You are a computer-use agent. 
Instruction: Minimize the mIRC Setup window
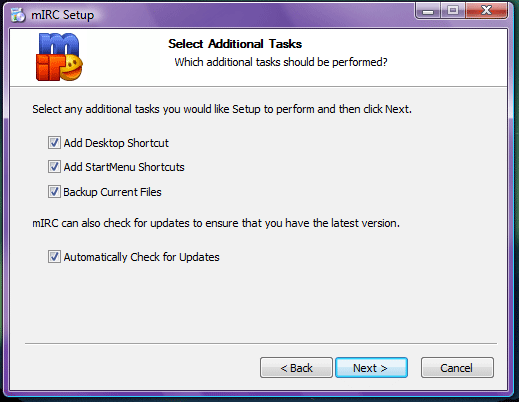[x=428, y=11]
